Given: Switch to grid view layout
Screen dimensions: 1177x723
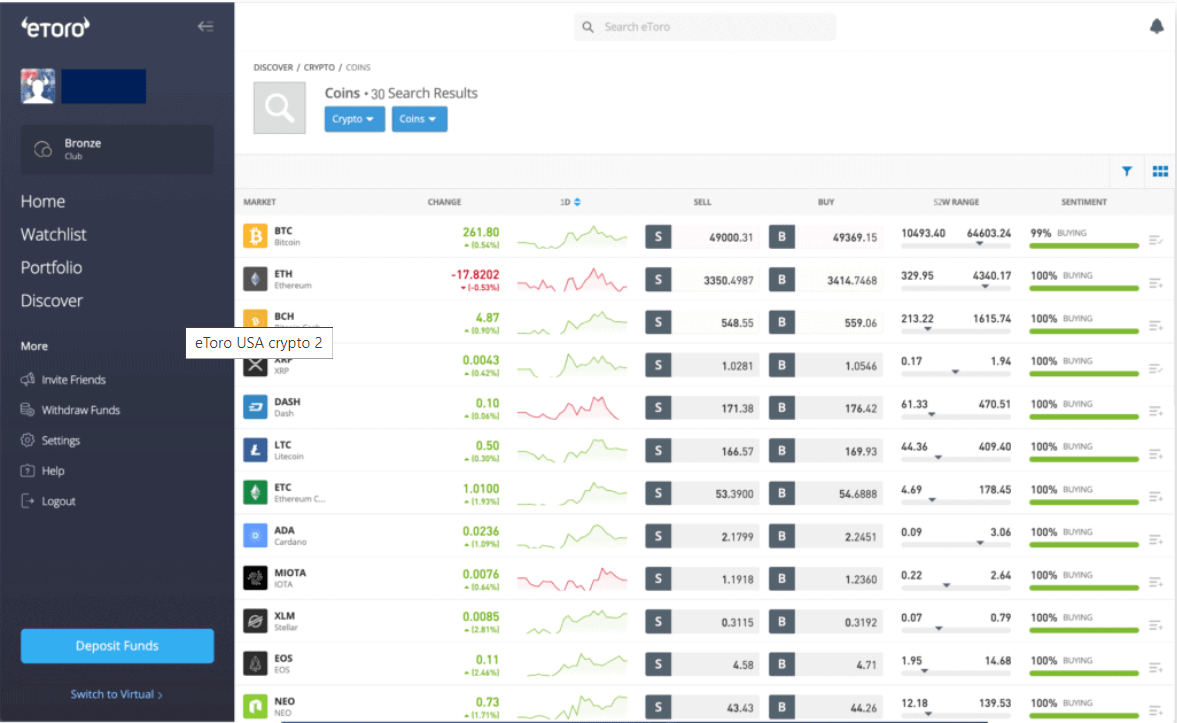Looking at the screenshot, I should 1160,171.
